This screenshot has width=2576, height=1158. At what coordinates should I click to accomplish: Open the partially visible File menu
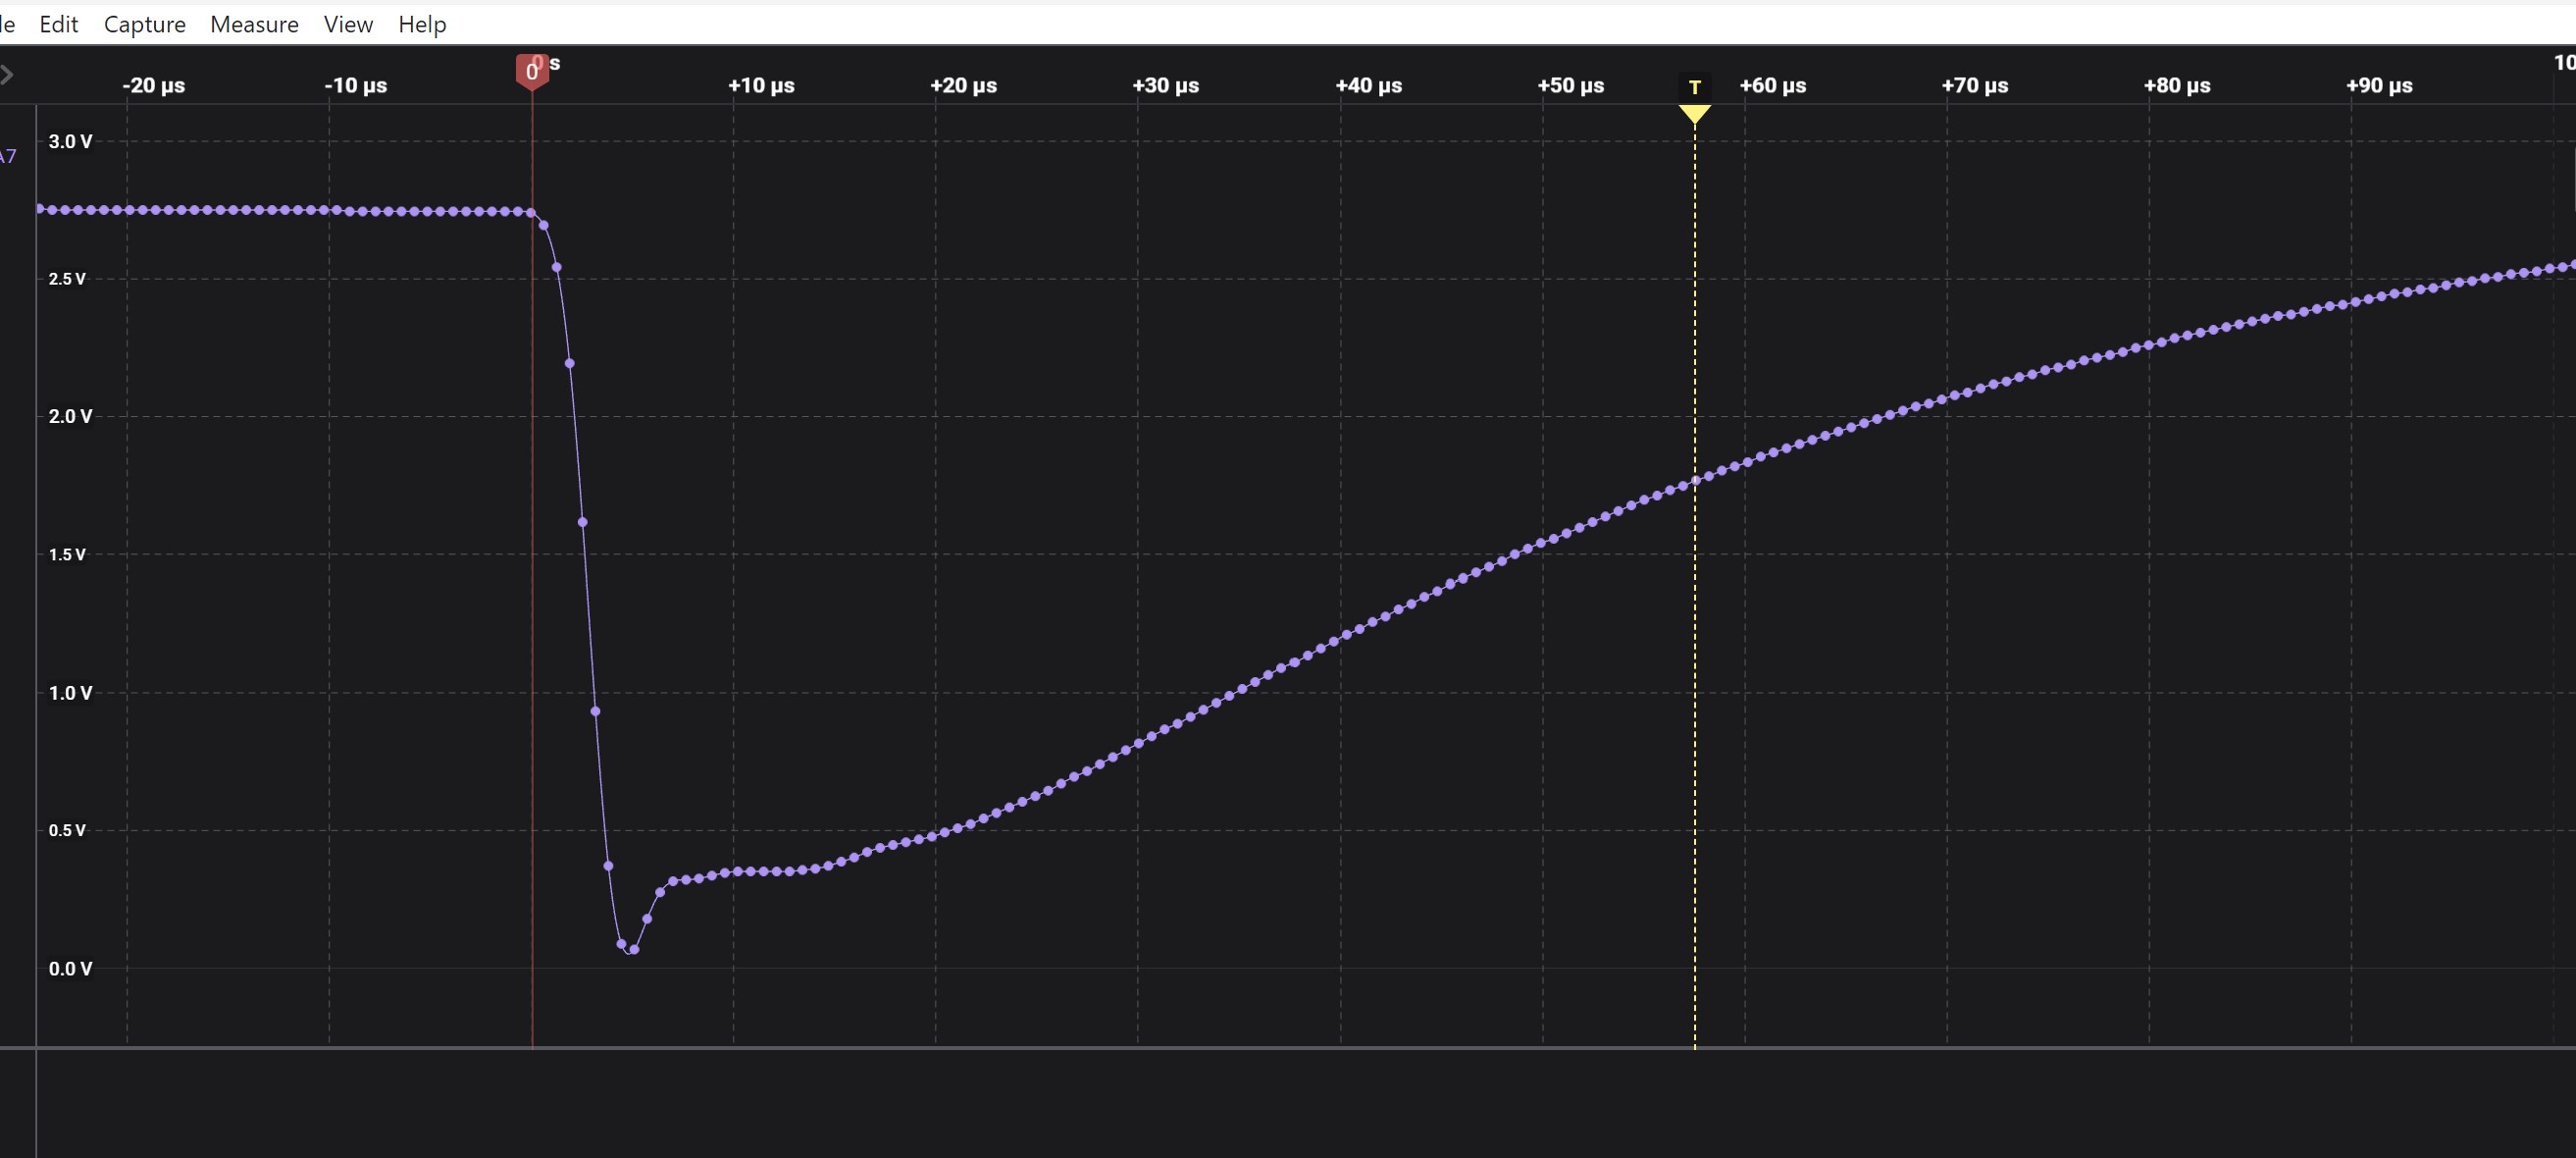(7, 24)
